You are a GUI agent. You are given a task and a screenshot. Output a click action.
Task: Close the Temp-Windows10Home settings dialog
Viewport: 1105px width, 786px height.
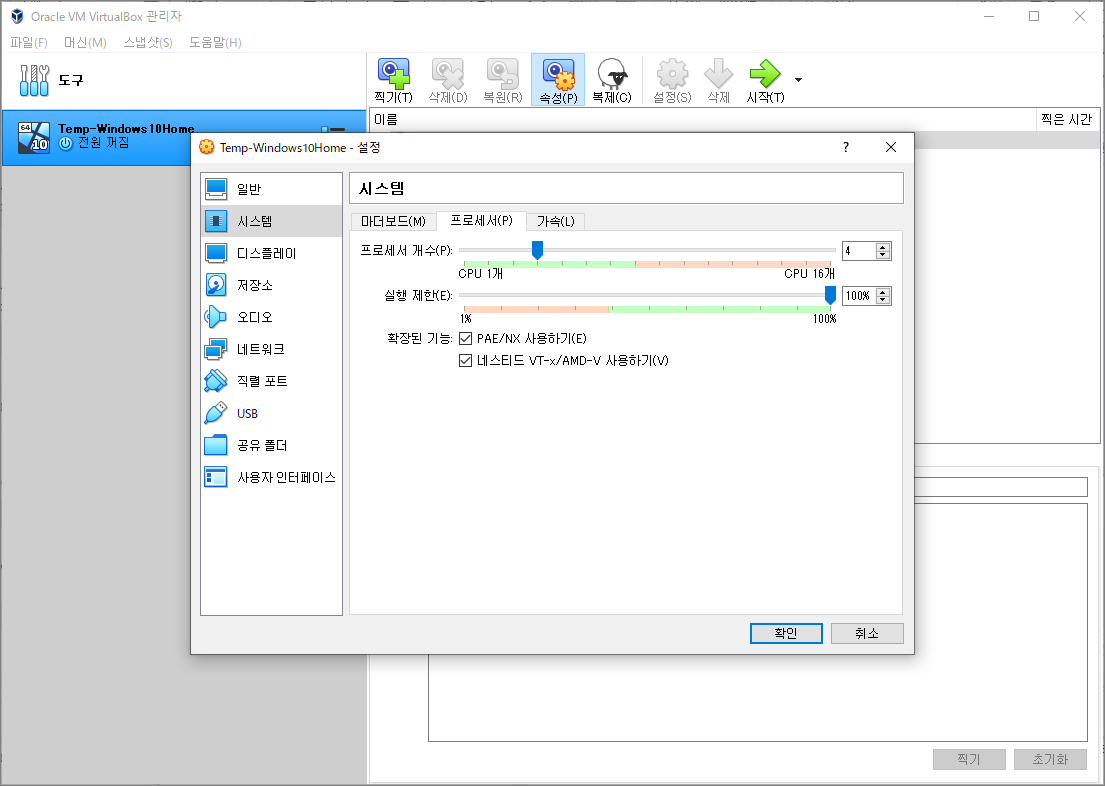coord(891,147)
